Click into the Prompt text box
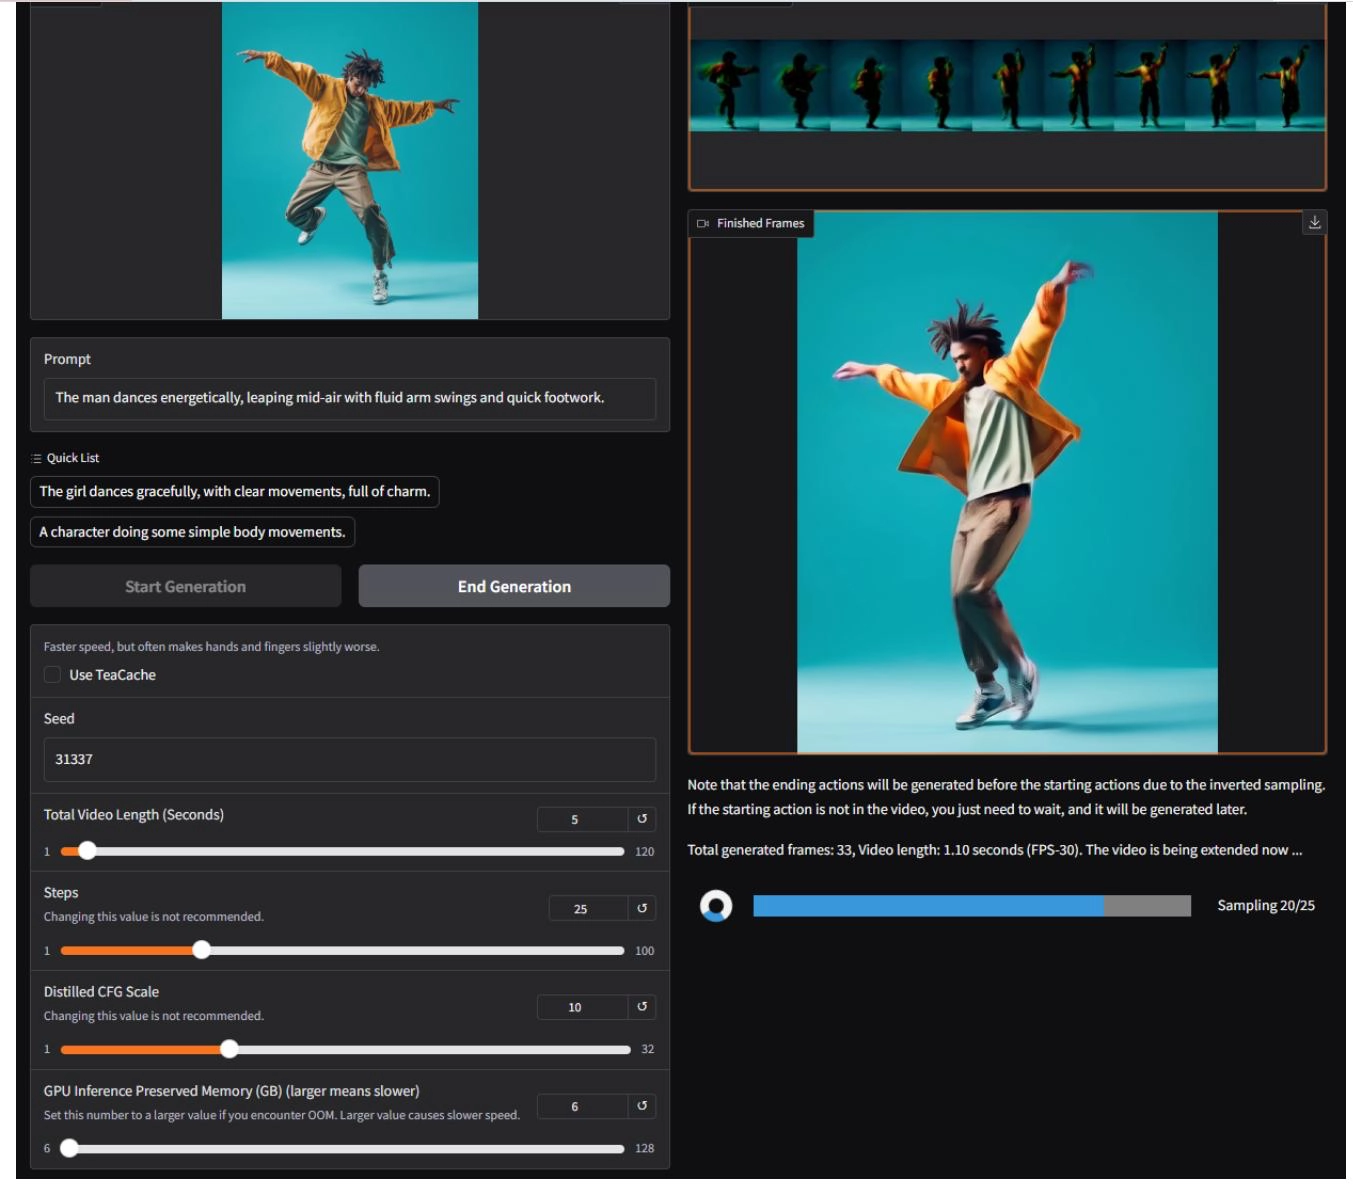This screenshot has height=1187, width=1353. (349, 398)
